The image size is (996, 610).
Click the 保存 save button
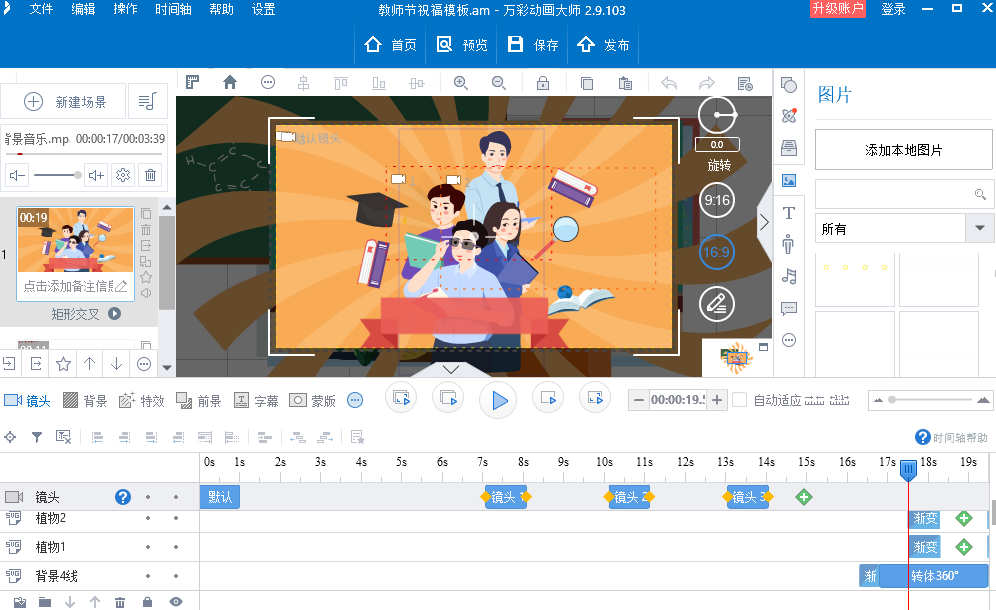533,44
